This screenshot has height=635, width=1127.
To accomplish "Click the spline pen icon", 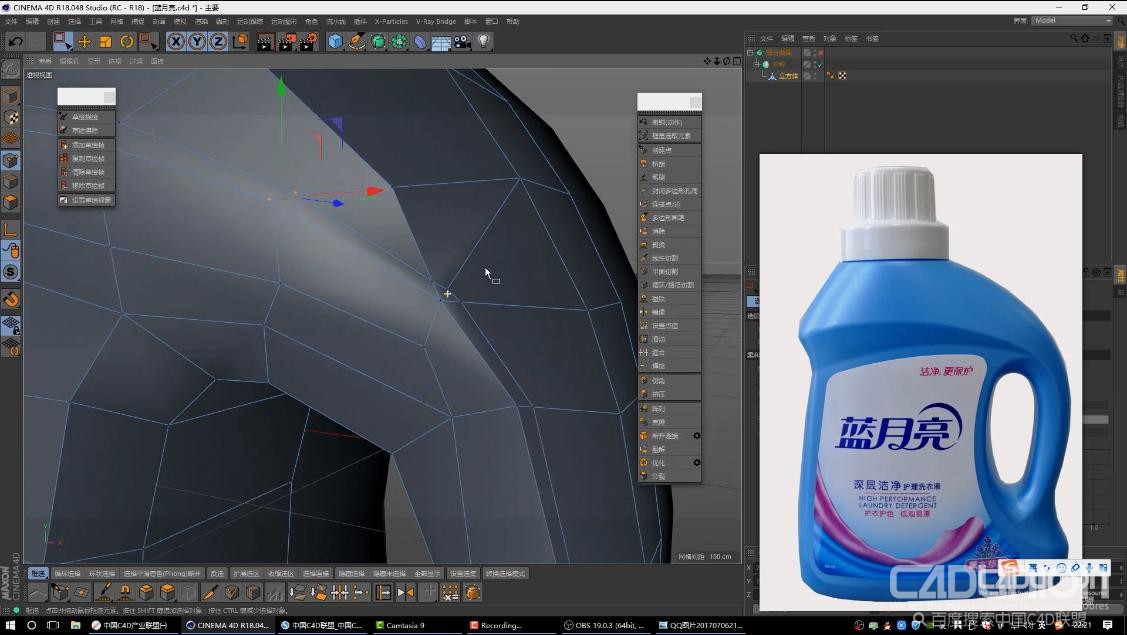I will 356,42.
